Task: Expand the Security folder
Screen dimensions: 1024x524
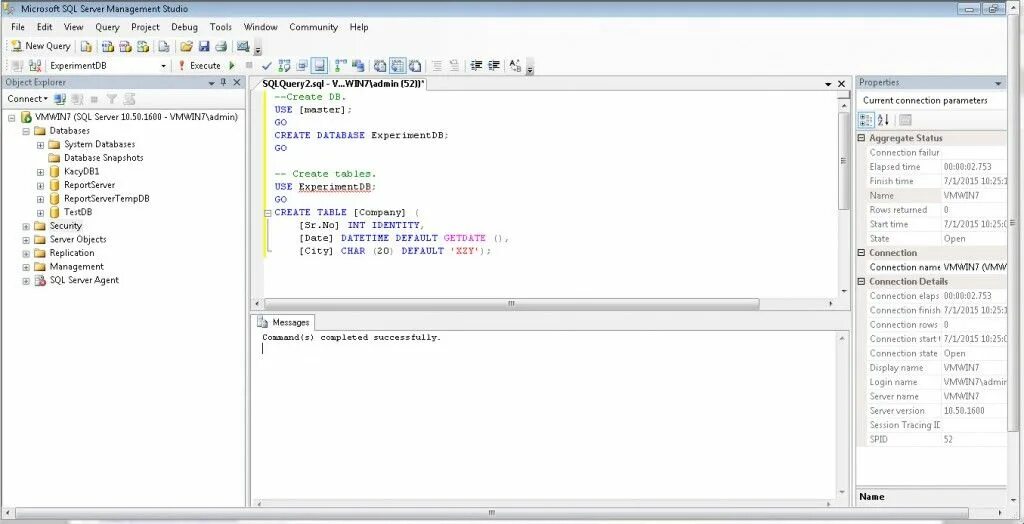Action: click(26, 226)
